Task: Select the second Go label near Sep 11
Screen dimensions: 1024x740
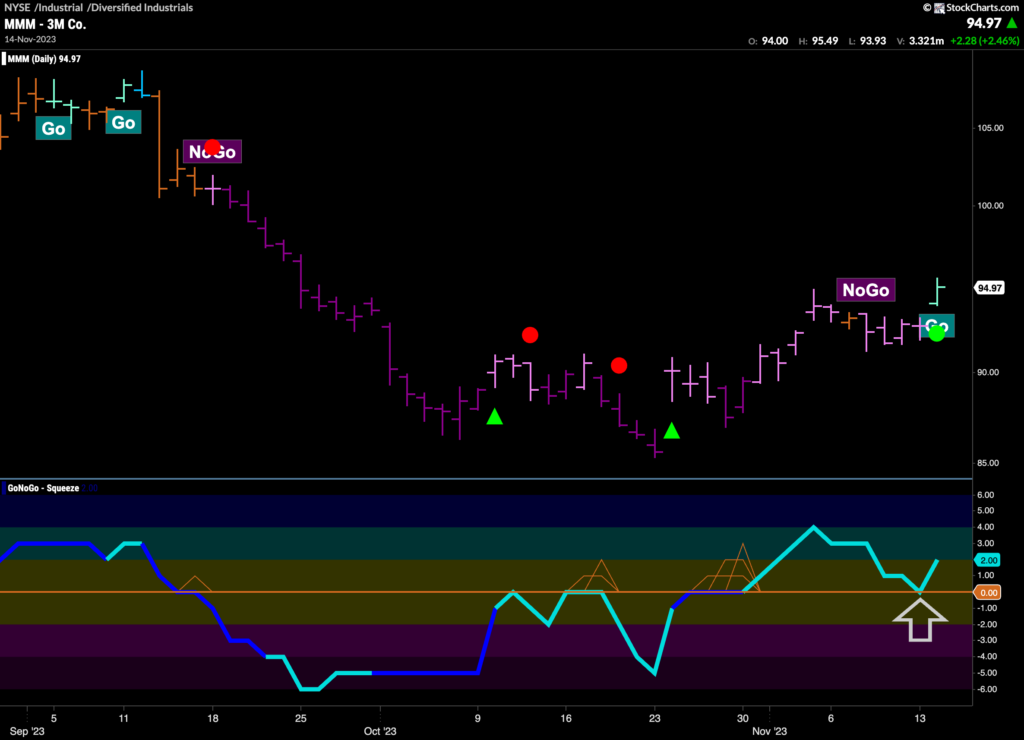Action: pyautogui.click(x=123, y=122)
